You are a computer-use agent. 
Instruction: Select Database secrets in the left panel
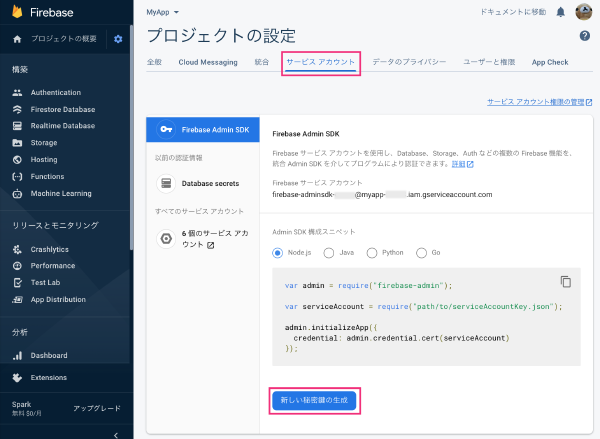[x=210, y=183]
